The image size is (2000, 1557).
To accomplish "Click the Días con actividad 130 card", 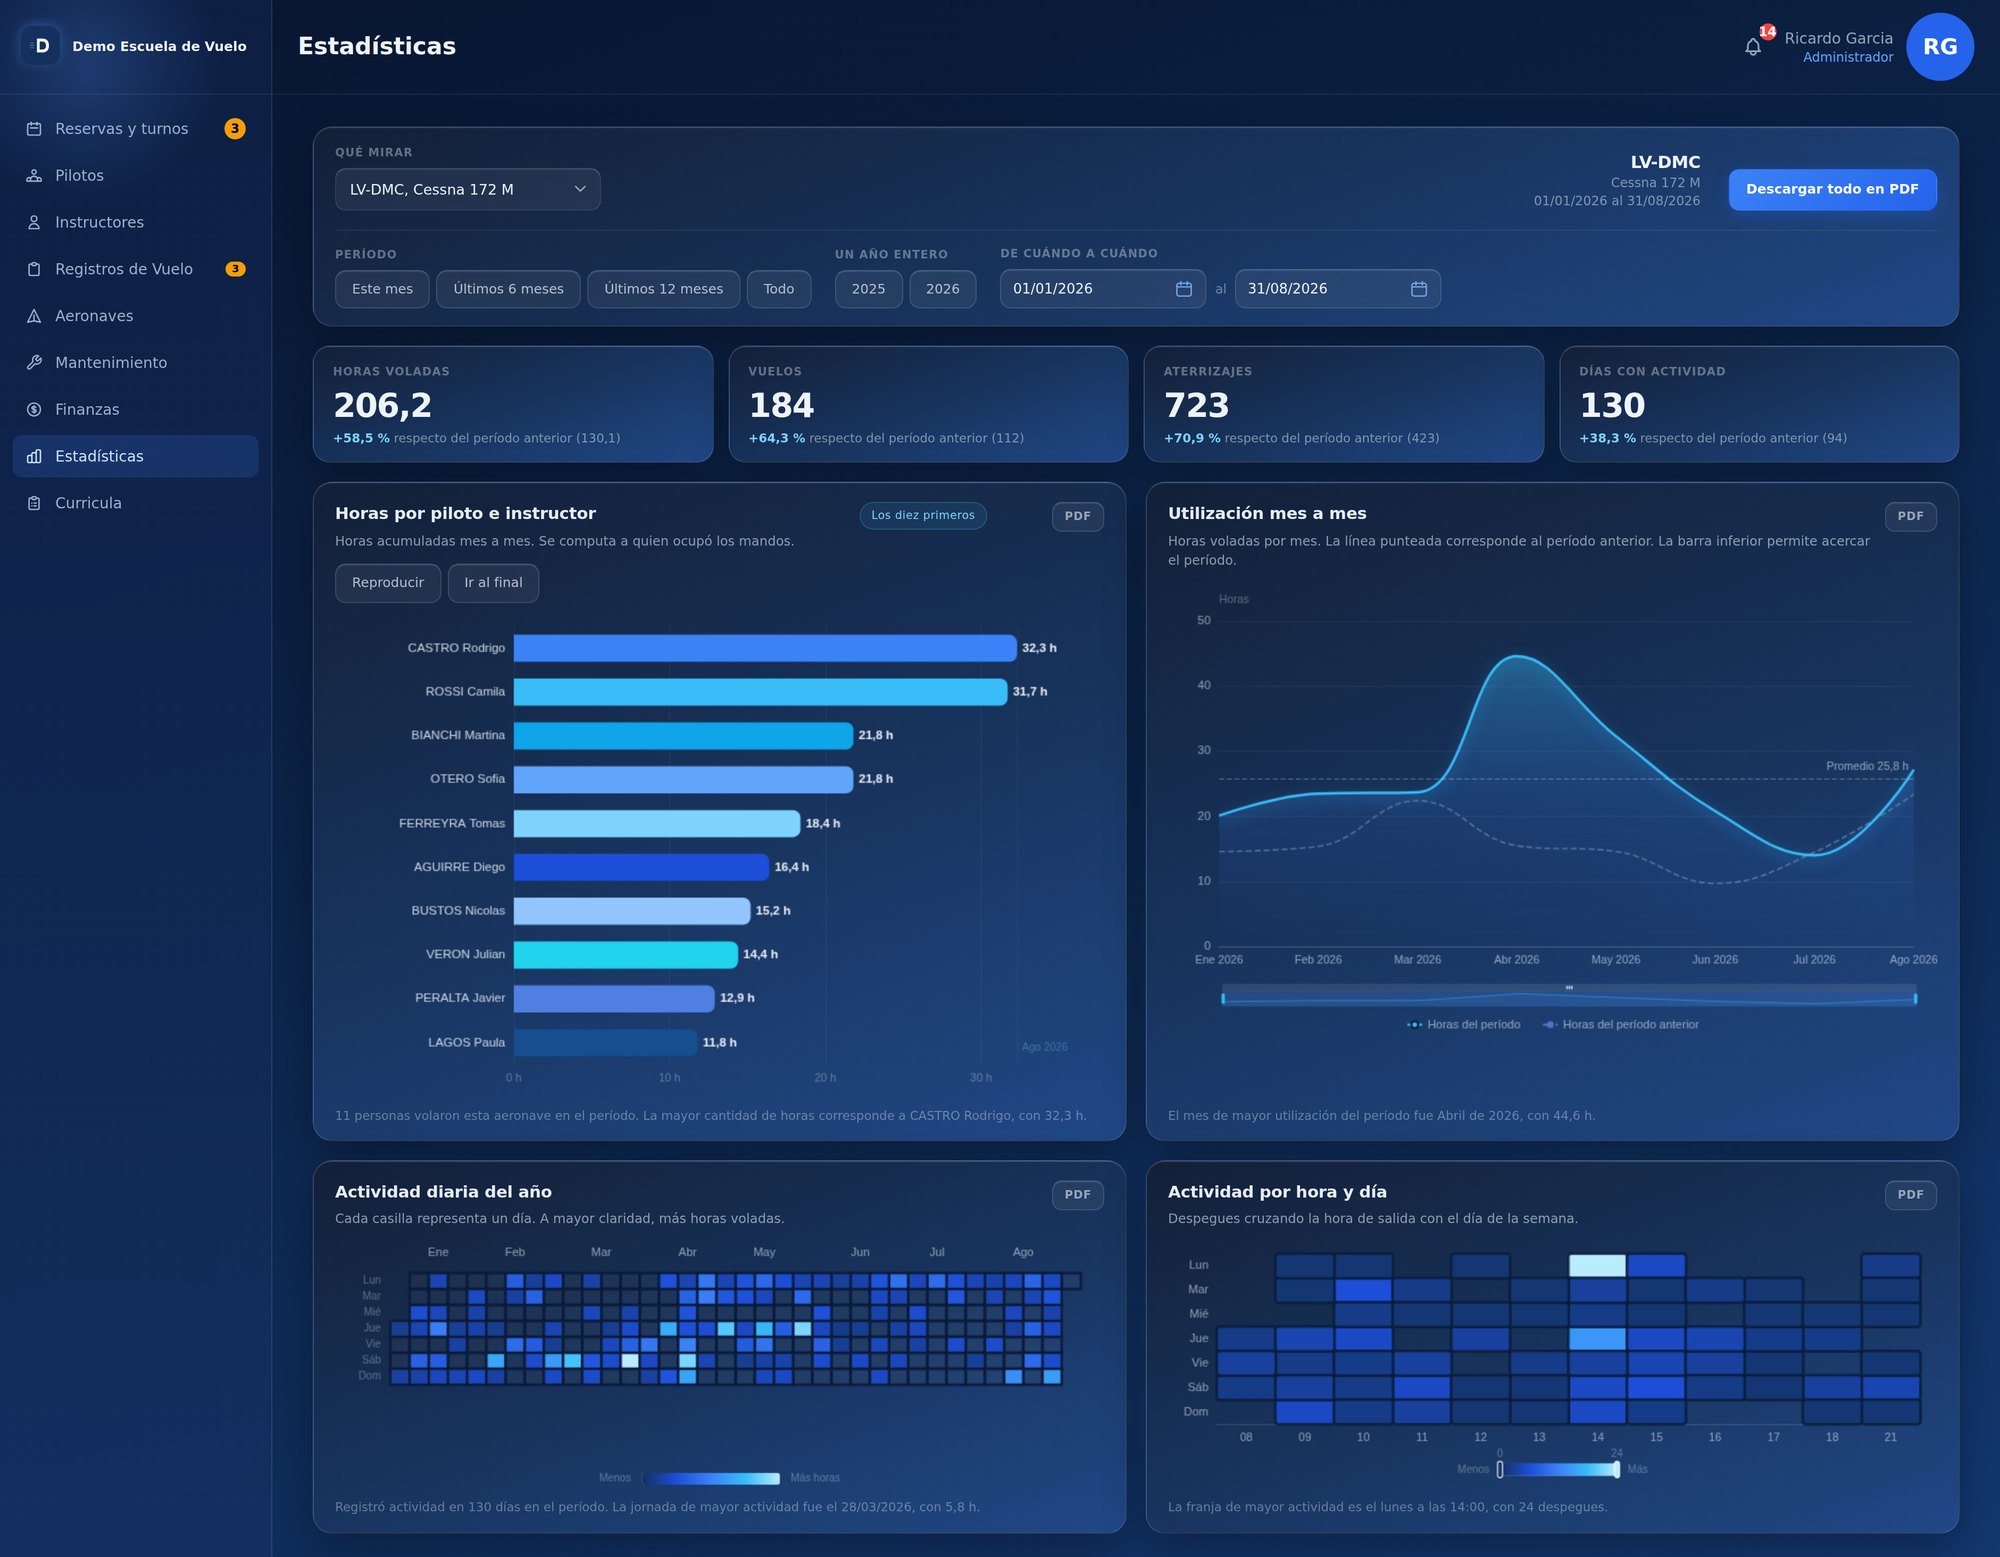I will (1759, 404).
